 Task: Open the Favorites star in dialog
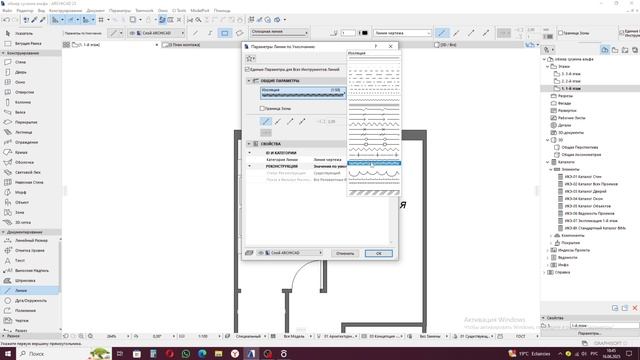click(x=250, y=59)
